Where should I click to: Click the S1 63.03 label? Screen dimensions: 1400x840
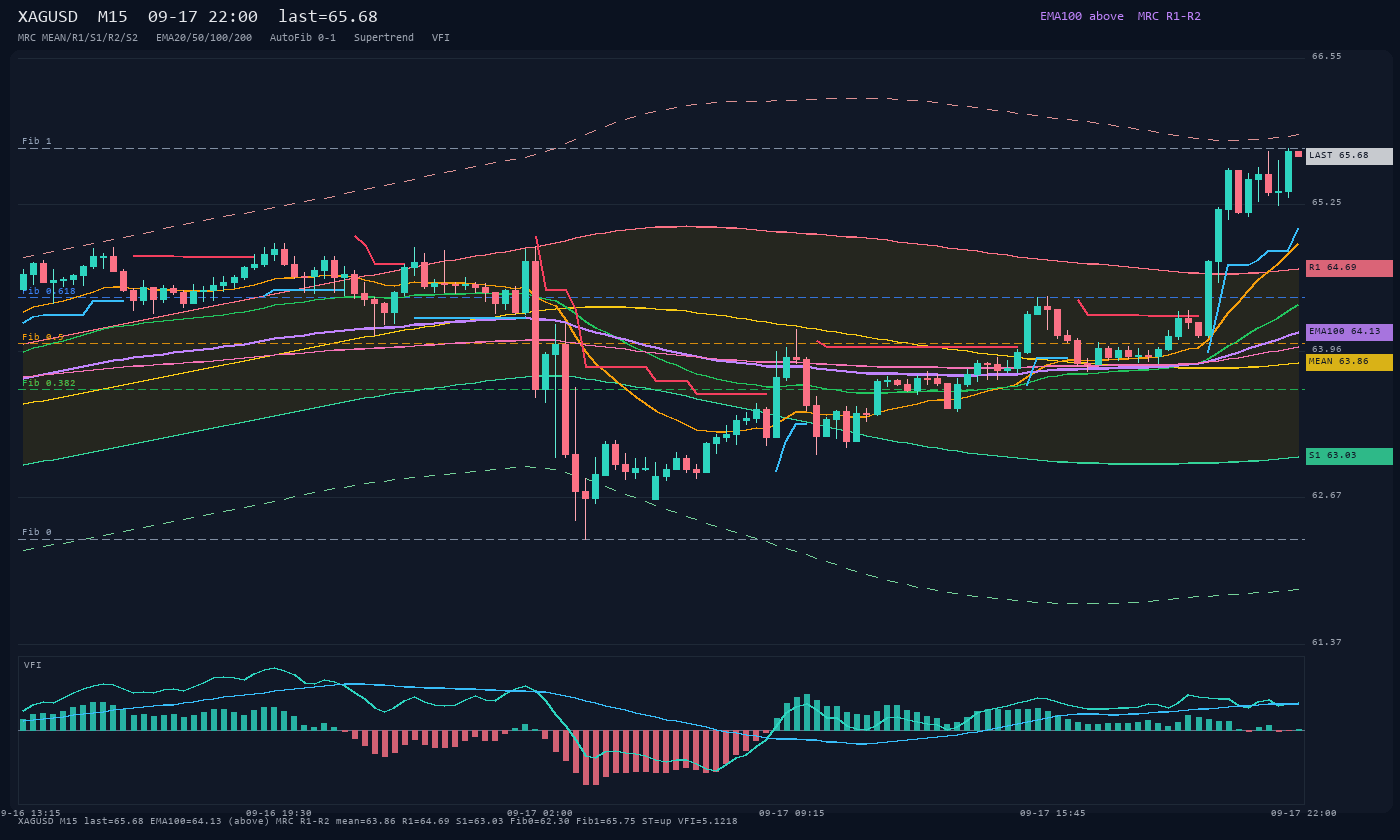1349,456
